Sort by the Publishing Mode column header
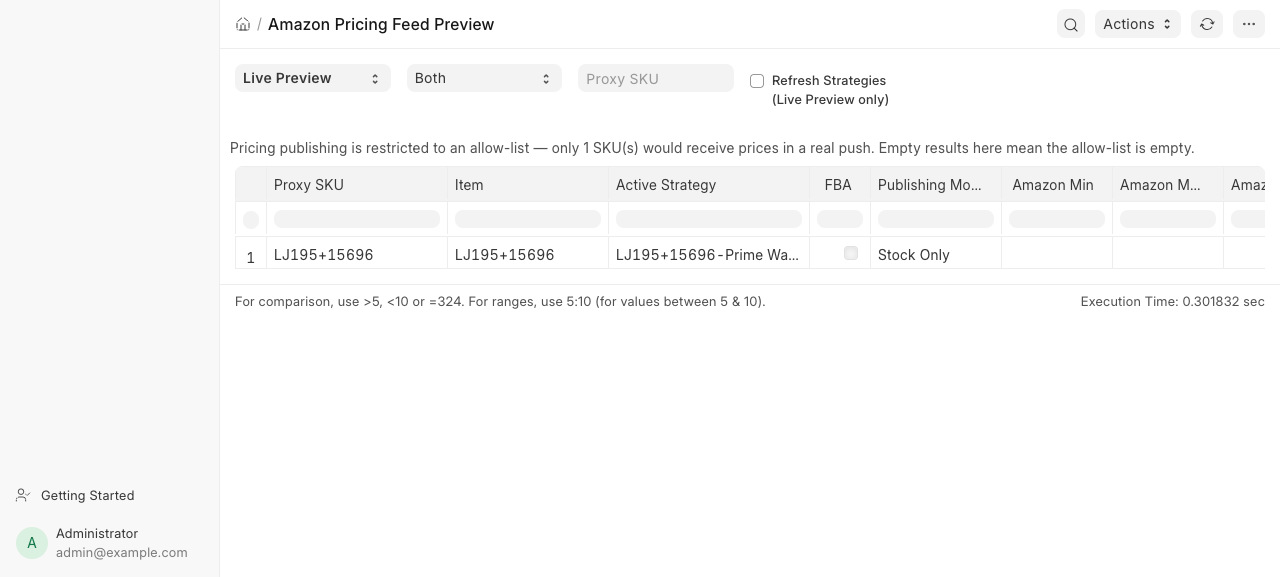The height and width of the screenshot is (577, 1280). click(x=936, y=185)
